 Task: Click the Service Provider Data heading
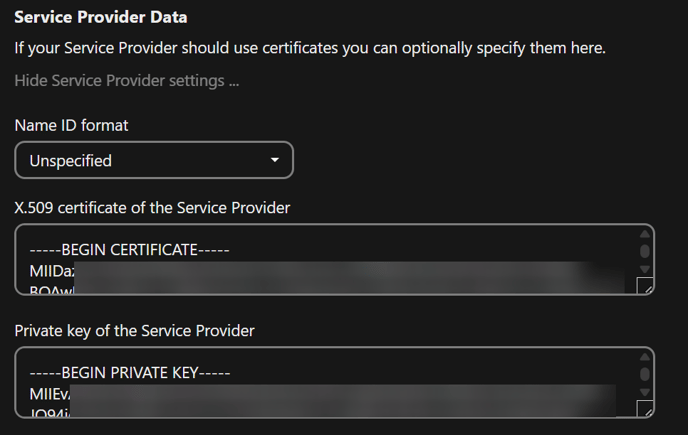(x=100, y=17)
